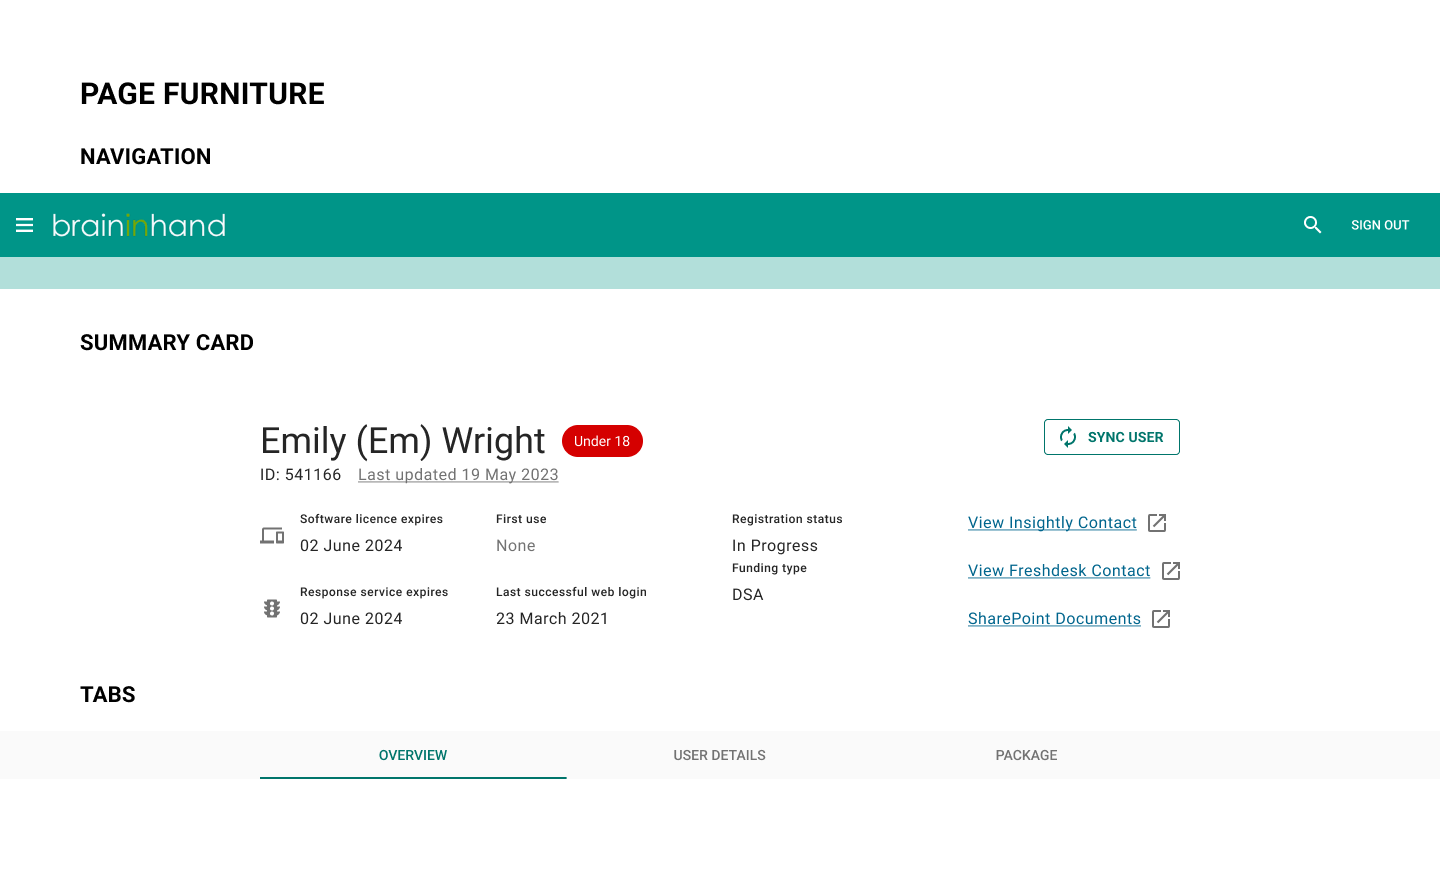Click the sync arrows icon
This screenshot has height=885, width=1440.
[1068, 437]
